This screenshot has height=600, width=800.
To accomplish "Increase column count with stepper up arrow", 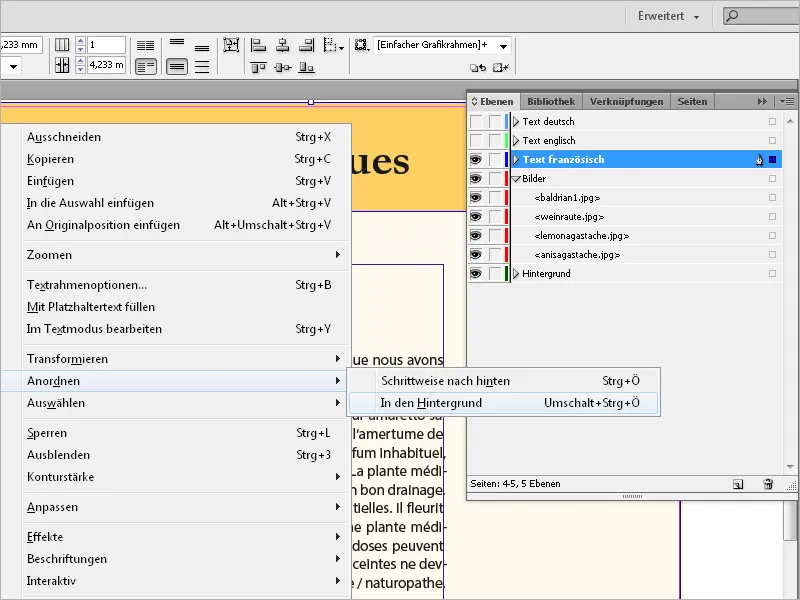I will 81,41.
